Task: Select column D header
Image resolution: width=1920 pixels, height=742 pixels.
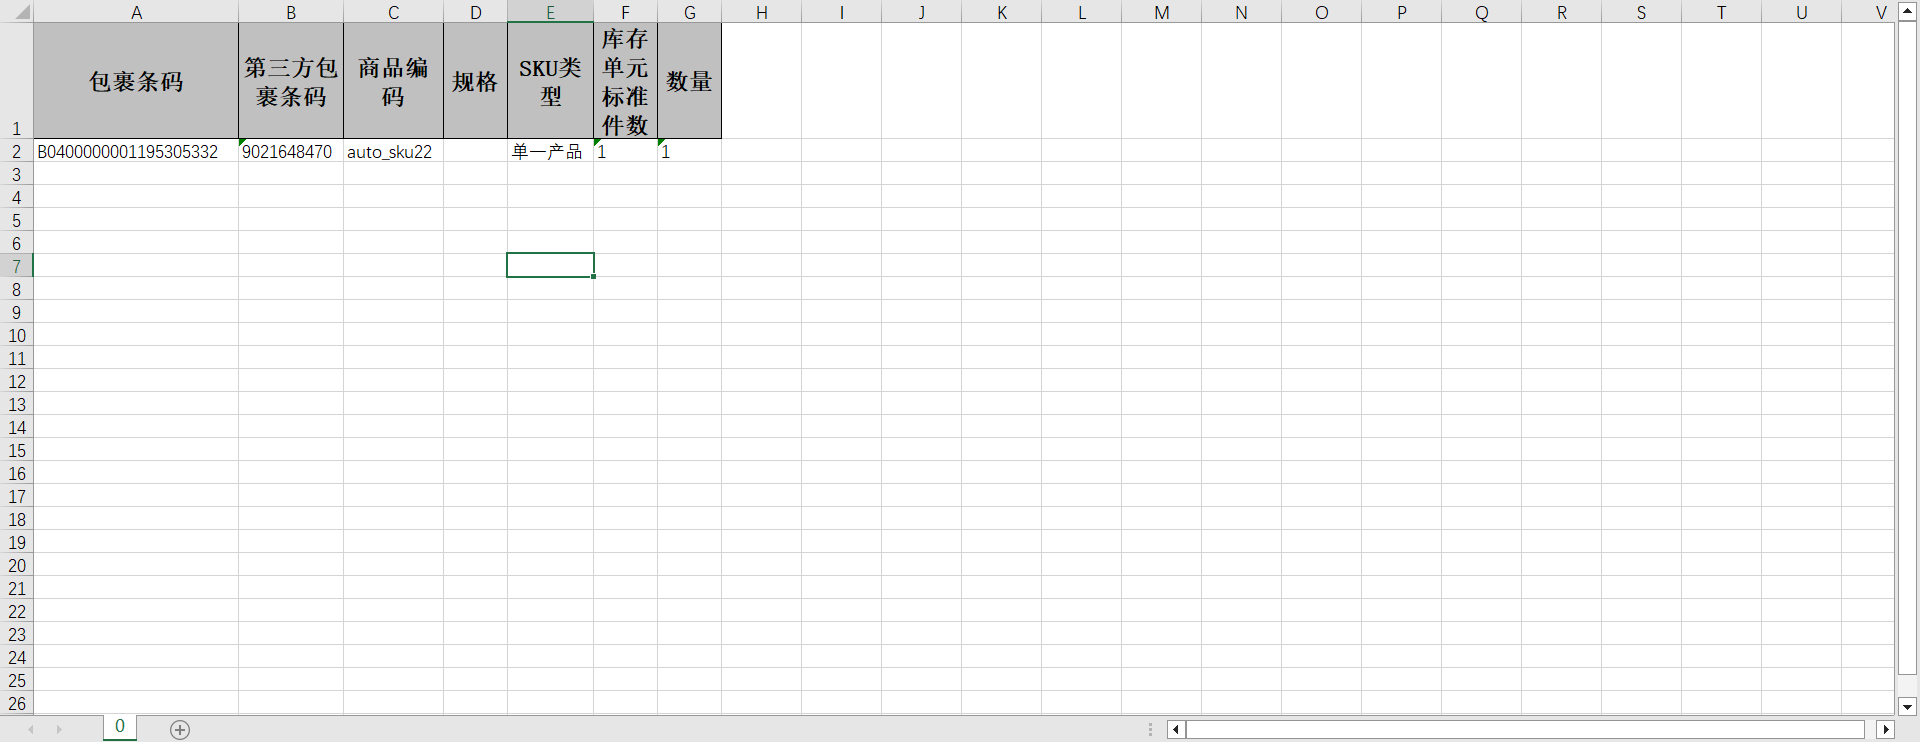Action: pos(476,12)
